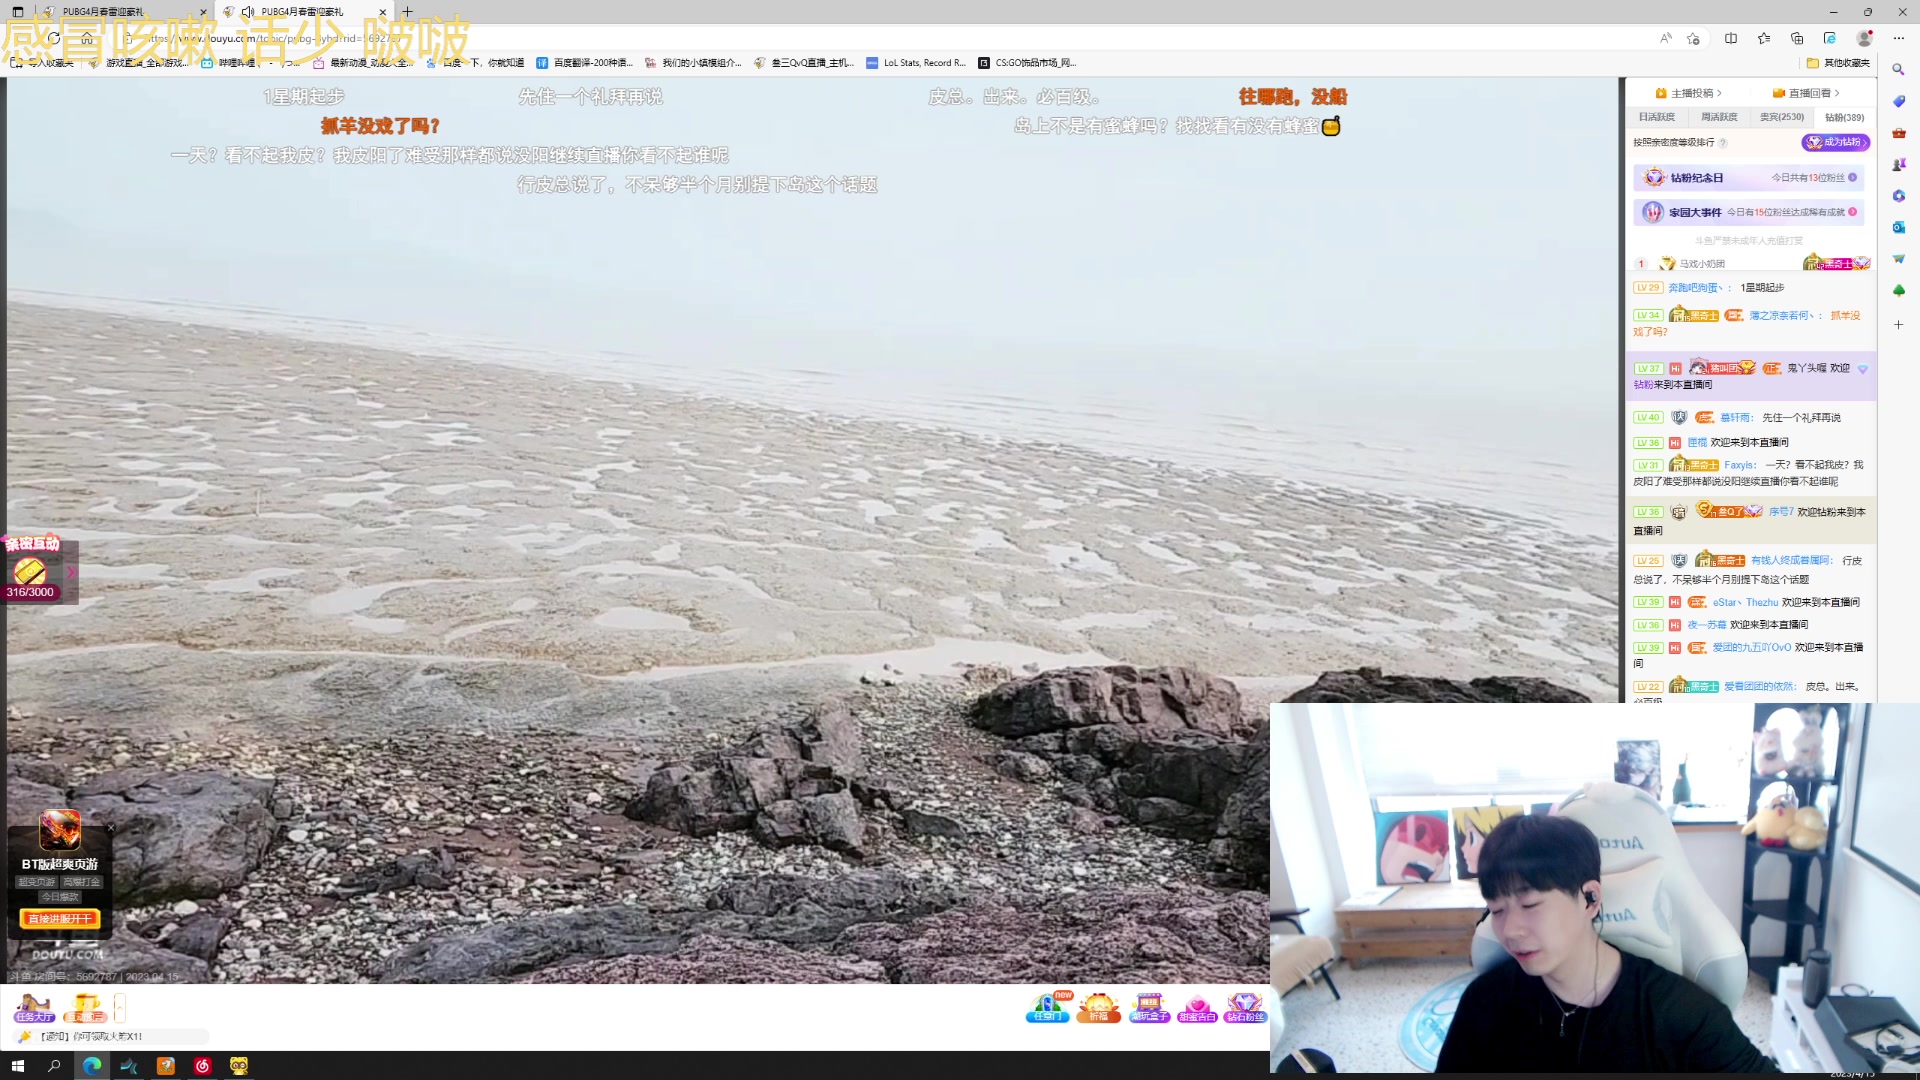This screenshot has height=1080, width=1920.
Task: Open the 任务大厅 task hall icon
Action: pyautogui.click(x=33, y=1007)
